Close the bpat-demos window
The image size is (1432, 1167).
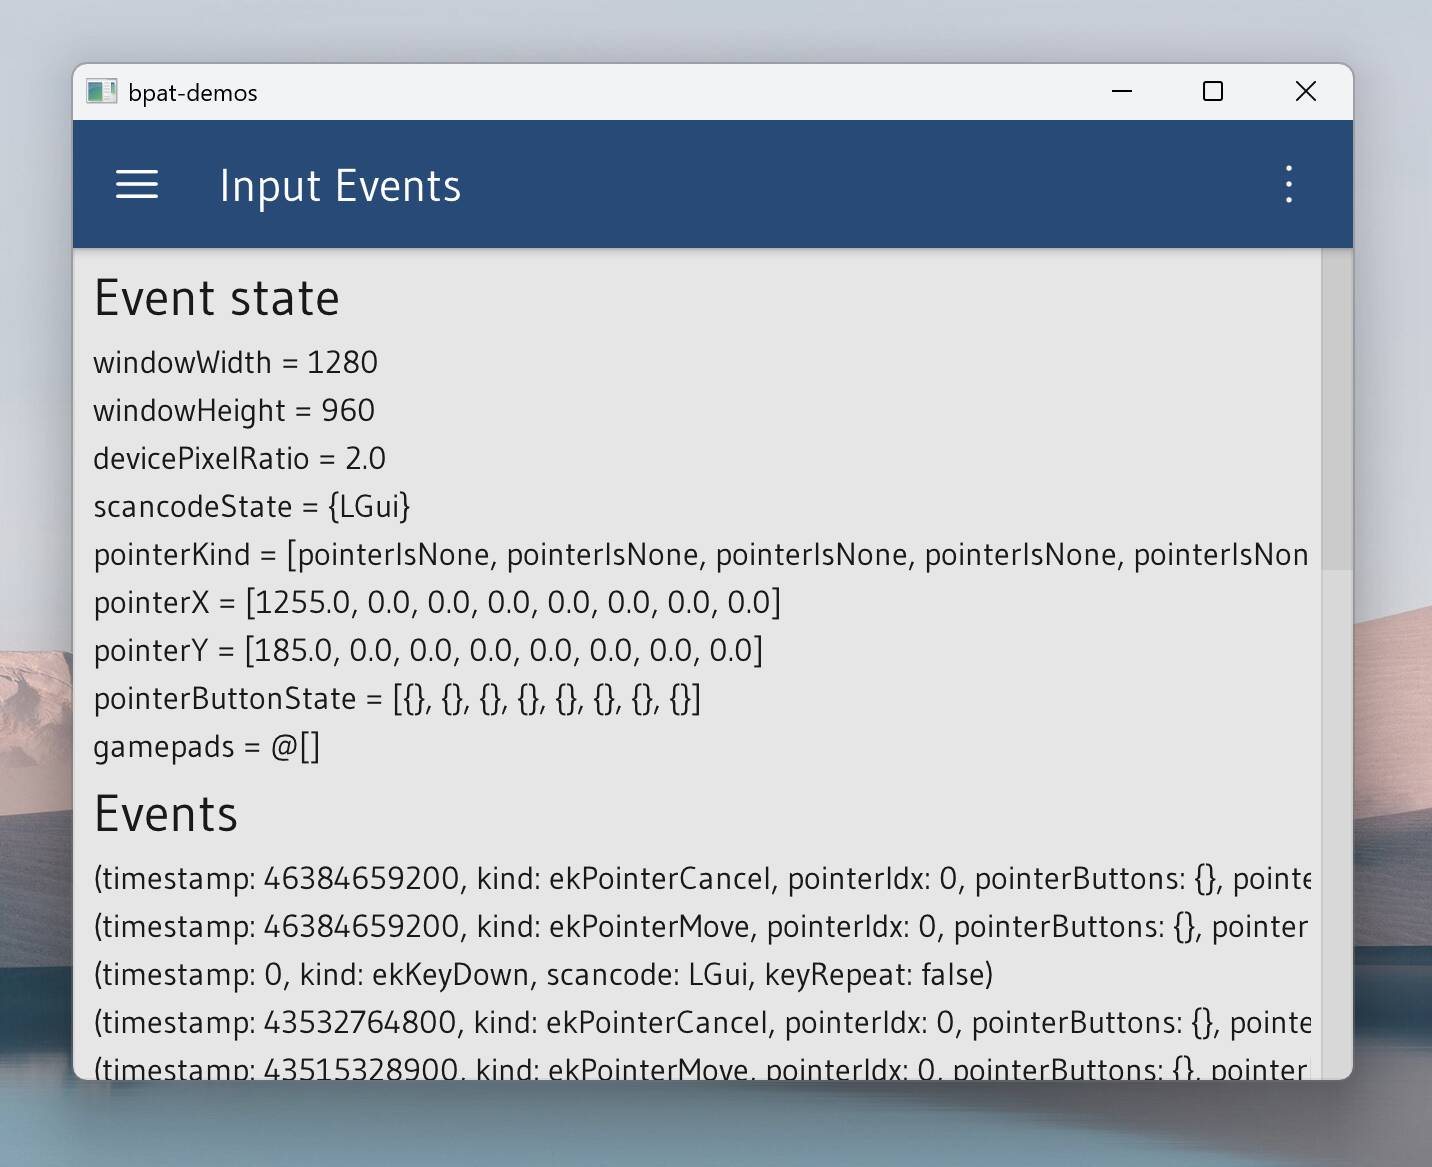[1305, 92]
